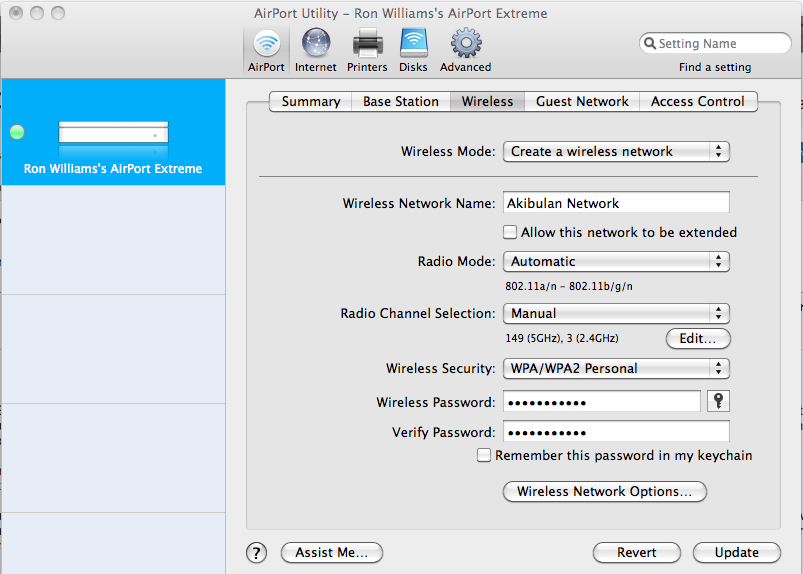Screen dimensions: 803x574
Task: Select Ron Williams's AirPort Extreme in sidebar
Action: point(113,132)
